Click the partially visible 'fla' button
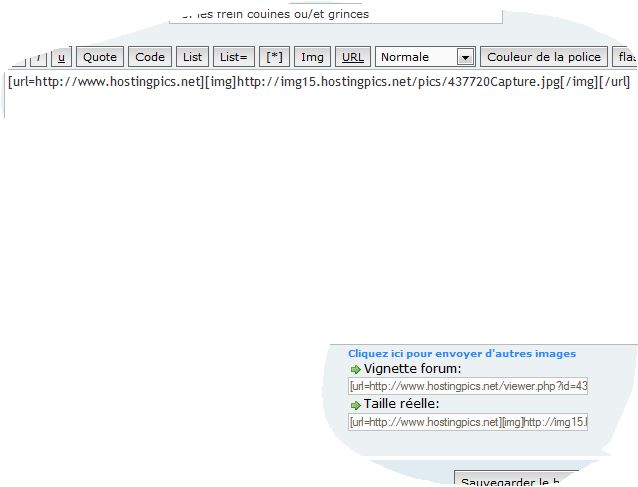Screen dimensions: 638x487 (x=625, y=57)
